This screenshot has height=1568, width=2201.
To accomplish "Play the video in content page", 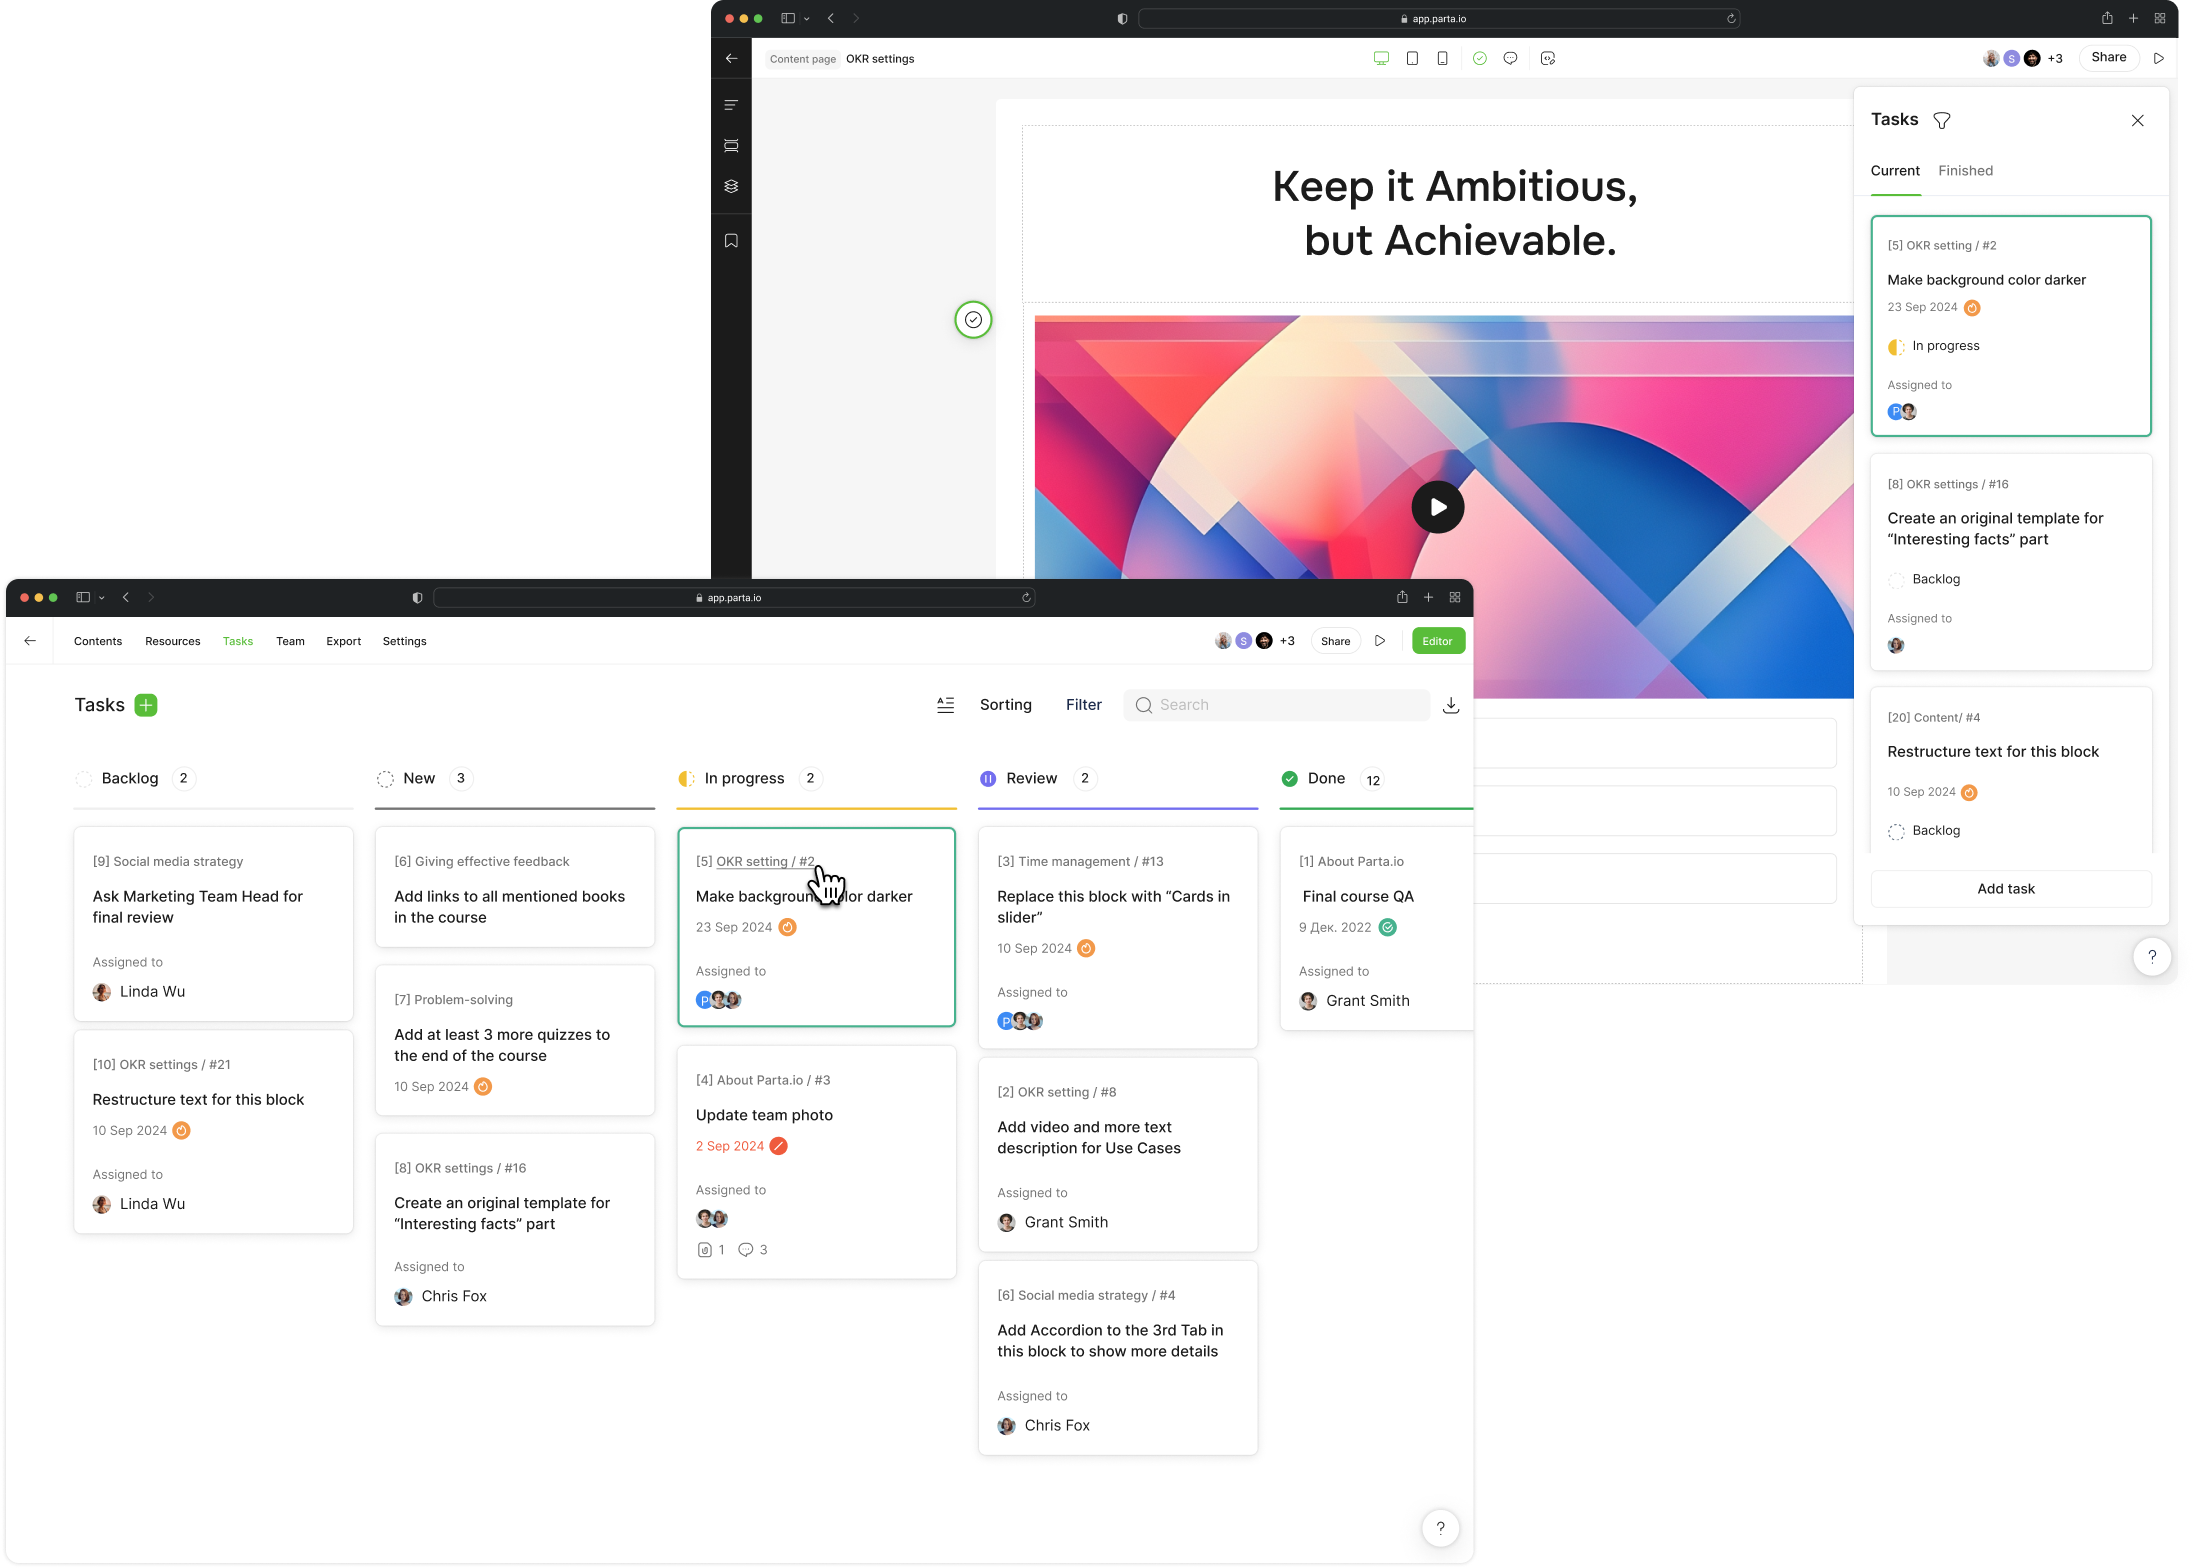I will click(1437, 507).
